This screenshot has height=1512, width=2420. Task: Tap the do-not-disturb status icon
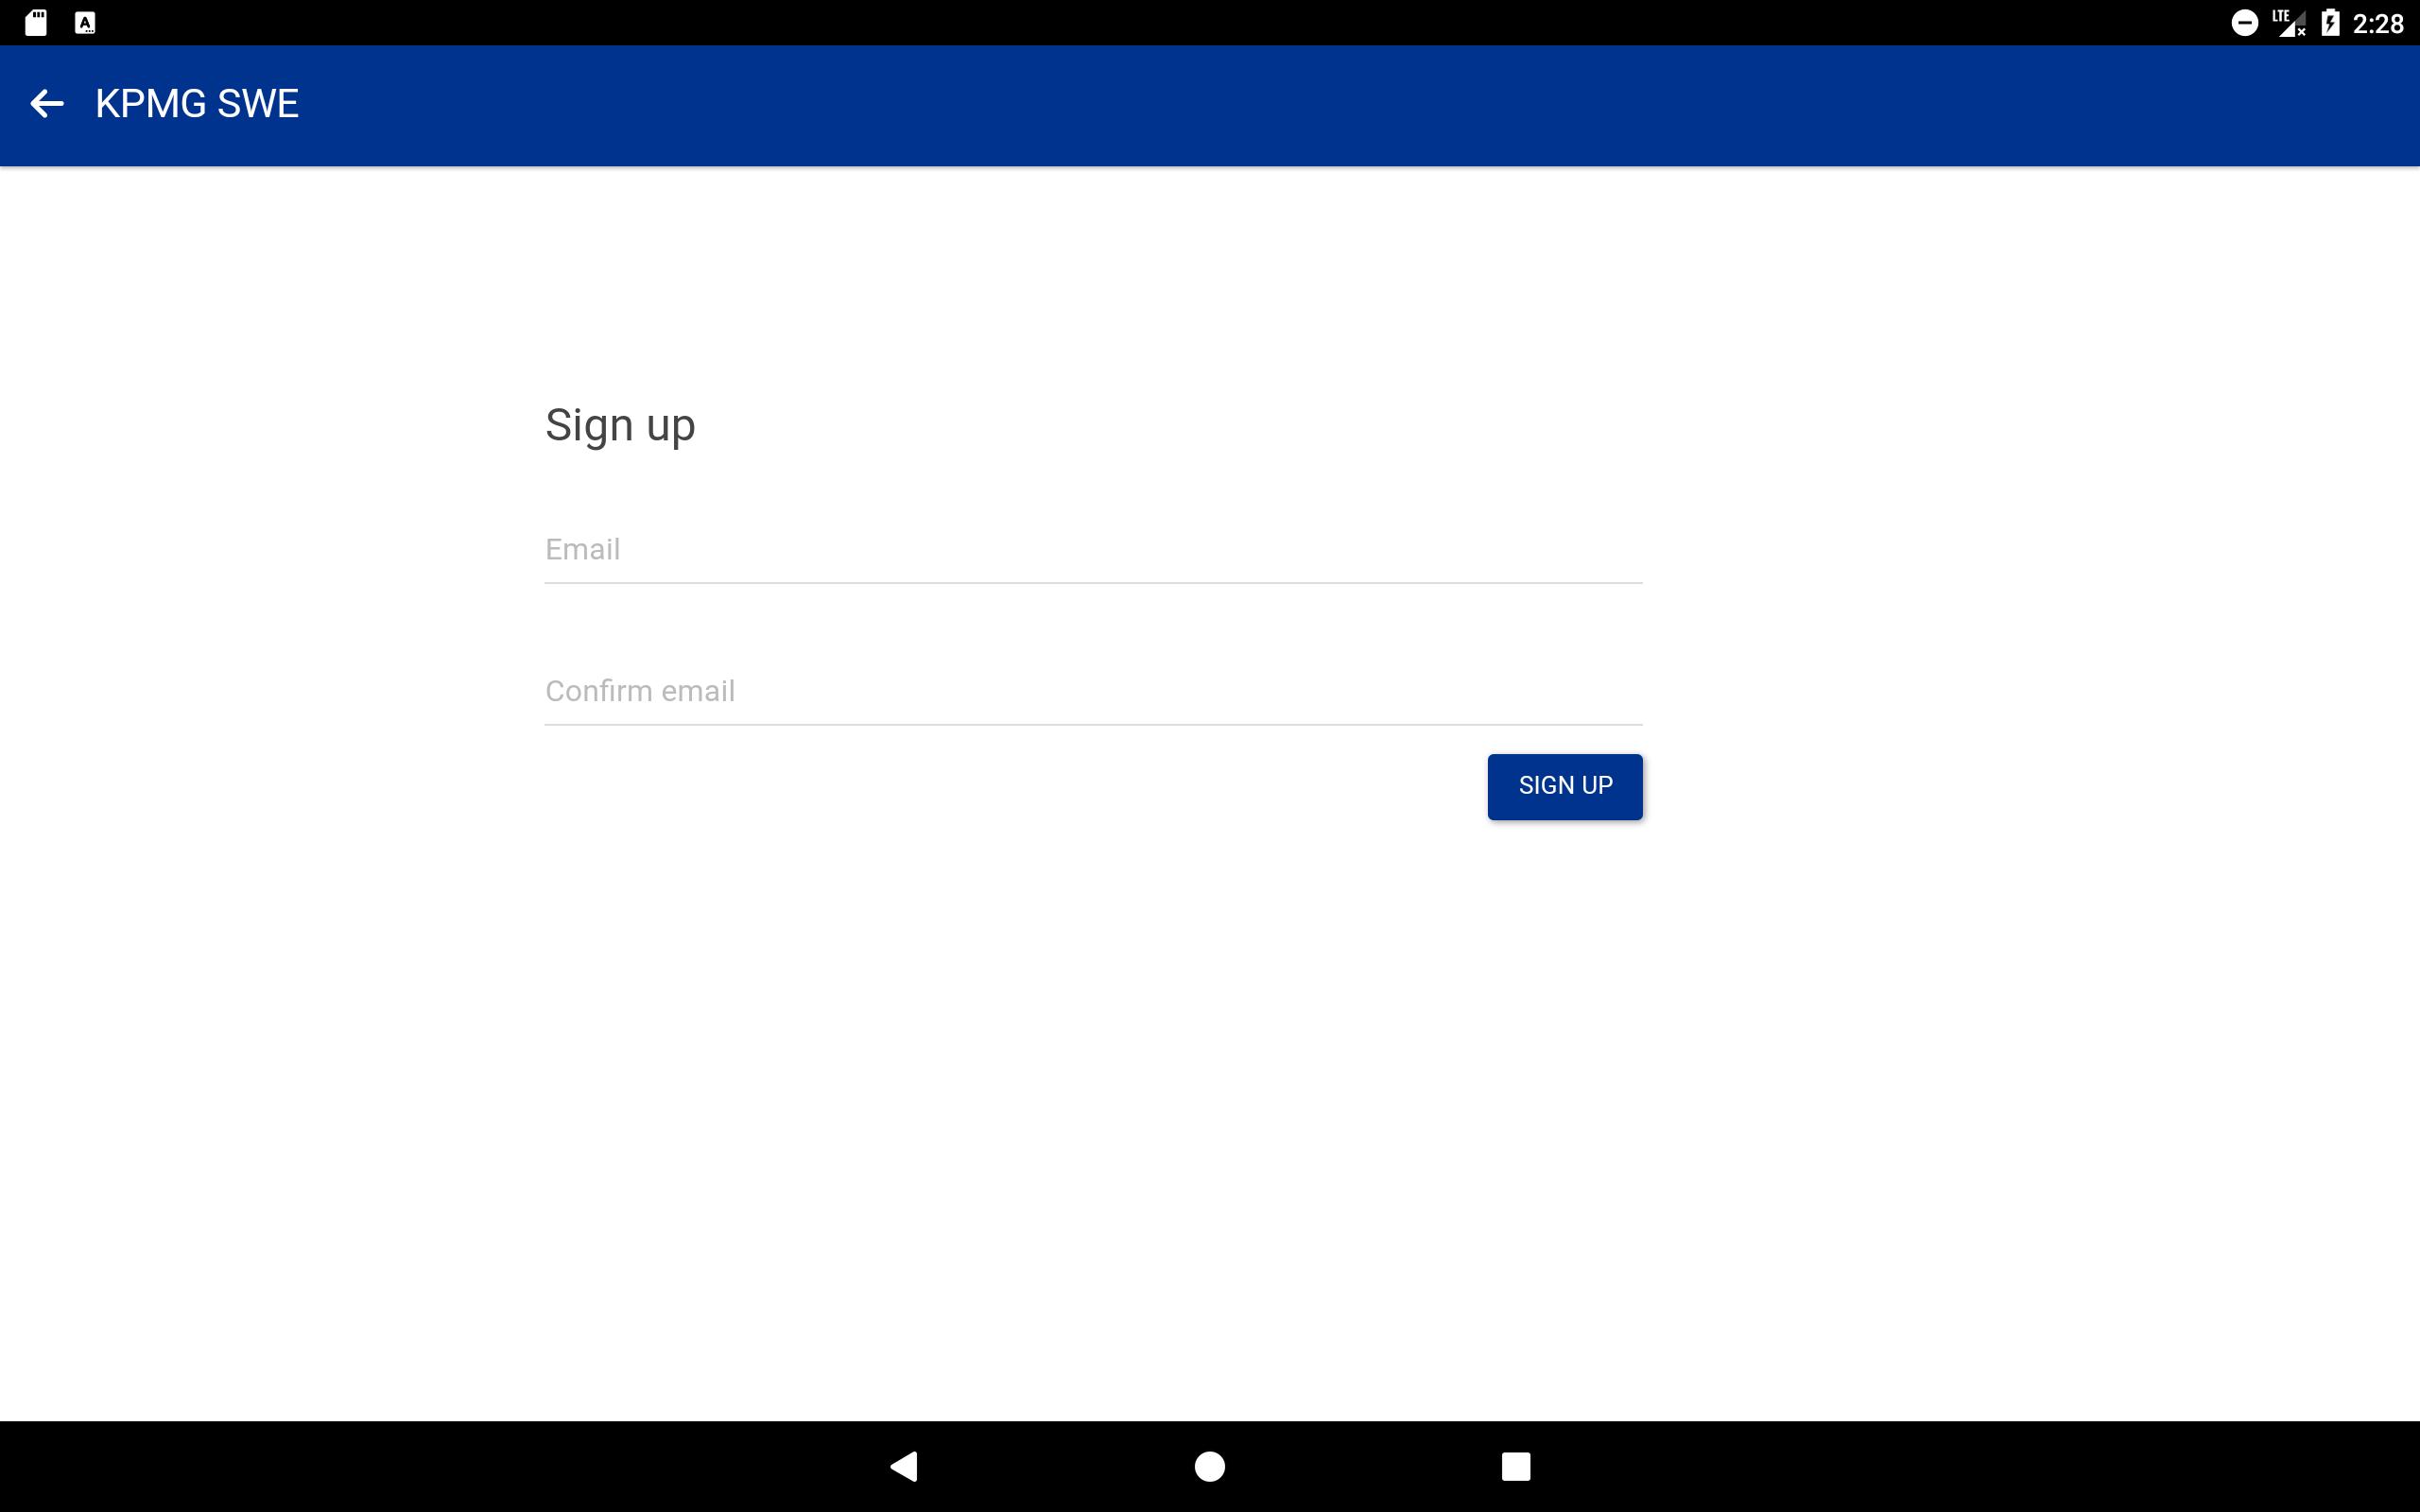pyautogui.click(x=2244, y=23)
